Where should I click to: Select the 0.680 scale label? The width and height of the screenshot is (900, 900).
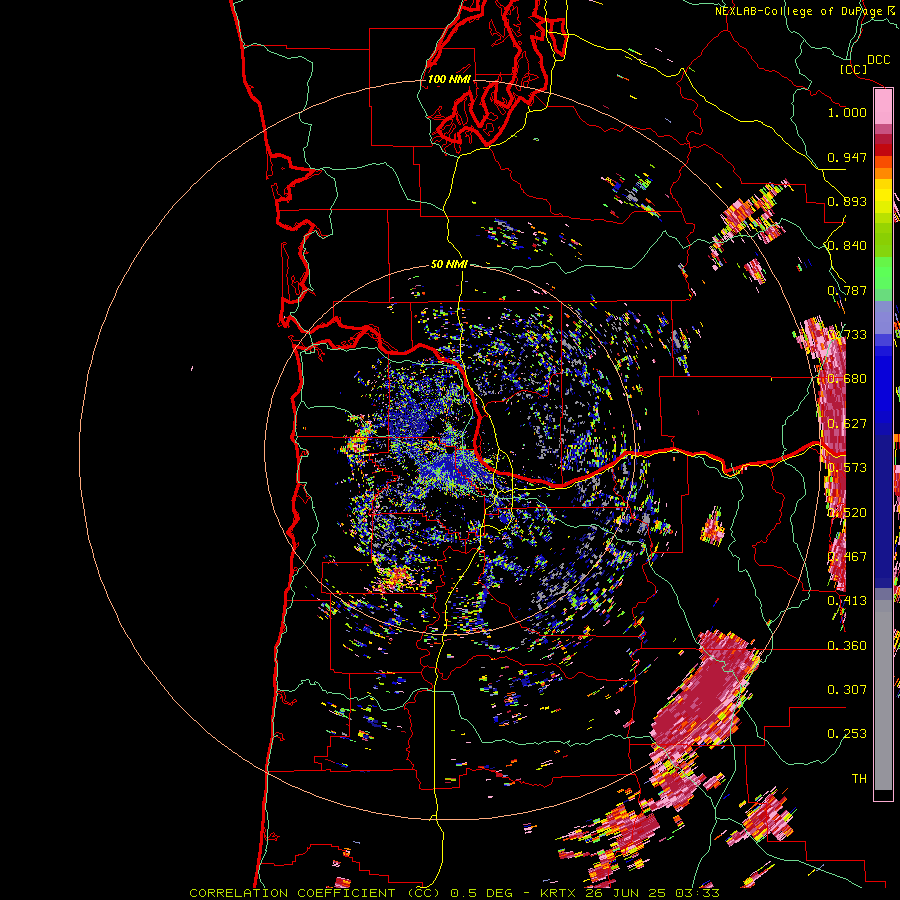(847, 379)
